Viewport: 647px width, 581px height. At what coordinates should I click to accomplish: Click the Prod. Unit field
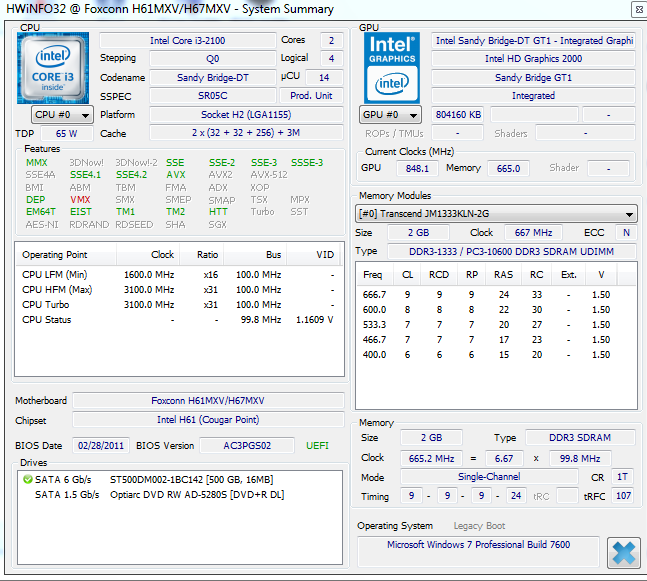tap(311, 96)
